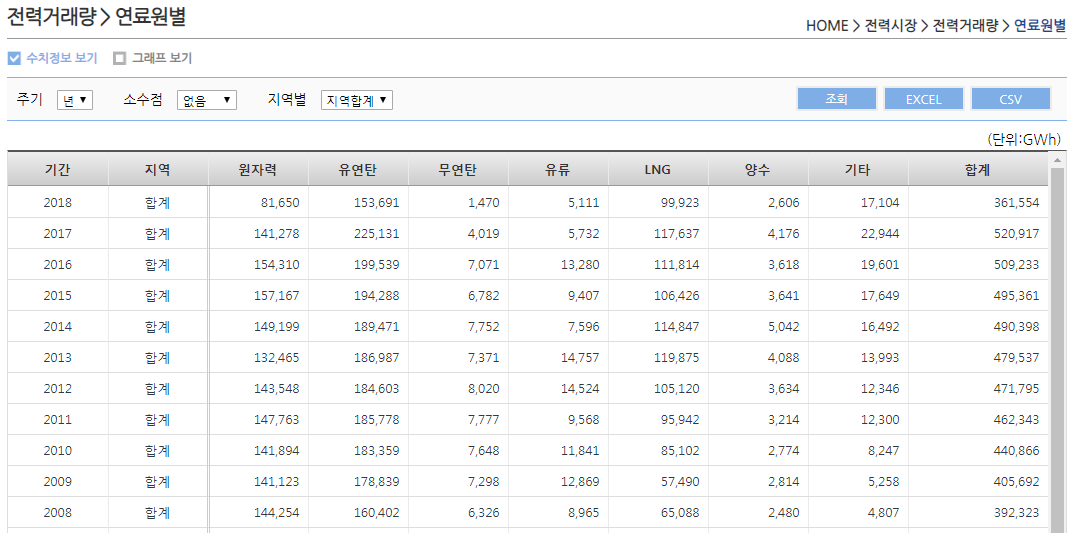Select the 2018 row period cell
1072x533 pixels.
(x=57, y=203)
